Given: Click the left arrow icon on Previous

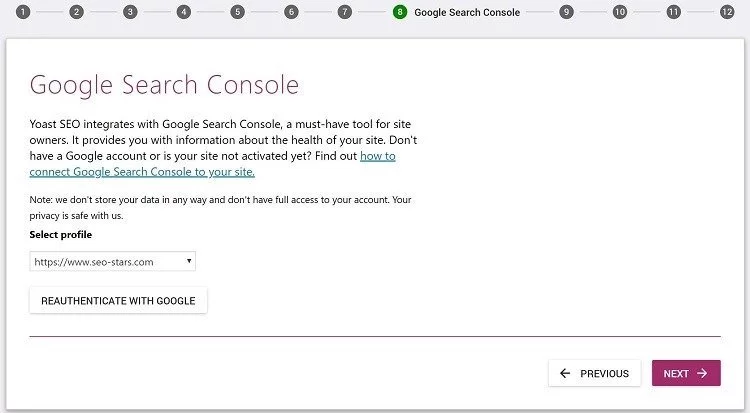Looking at the screenshot, I should coord(565,373).
